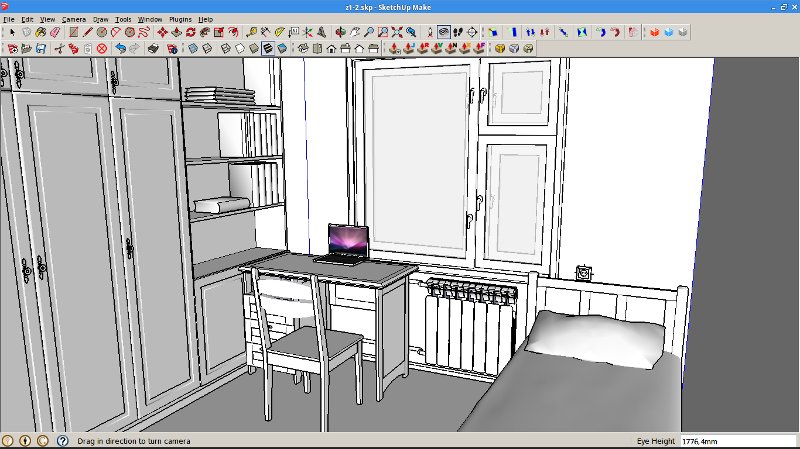
Task: Activate the Orbit camera tool
Action: click(340, 32)
